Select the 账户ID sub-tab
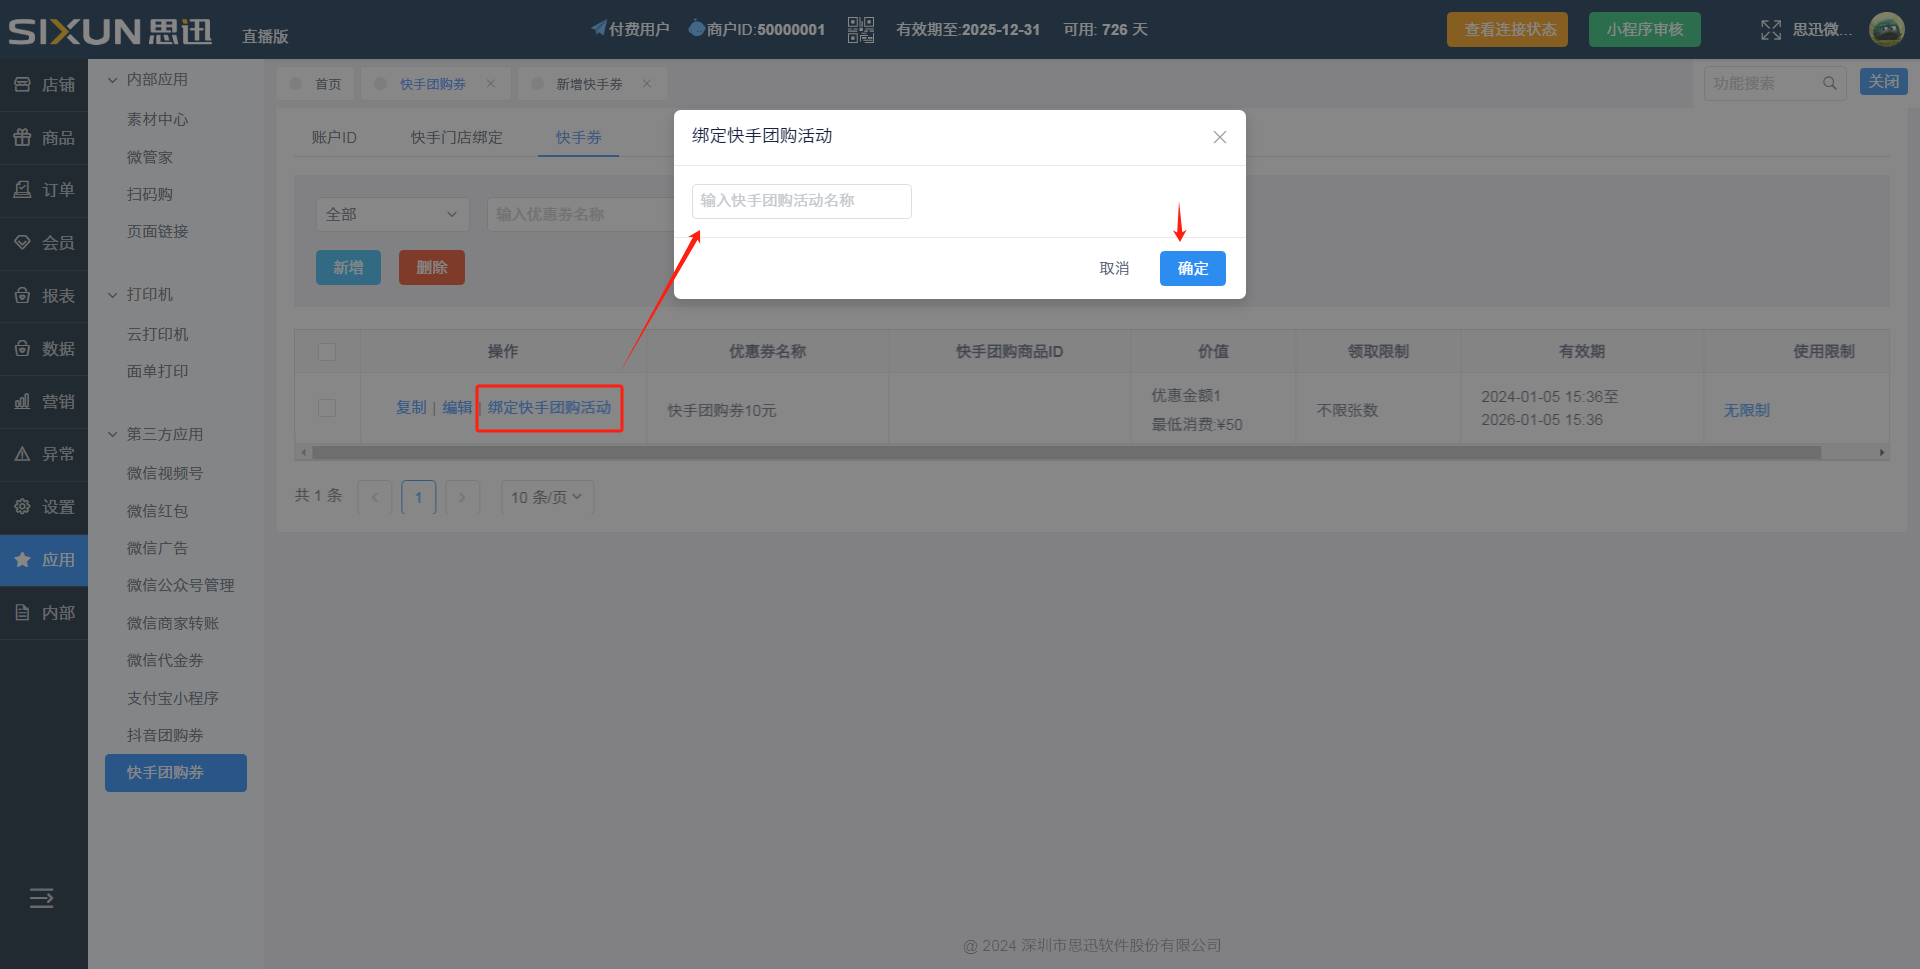 pos(334,137)
